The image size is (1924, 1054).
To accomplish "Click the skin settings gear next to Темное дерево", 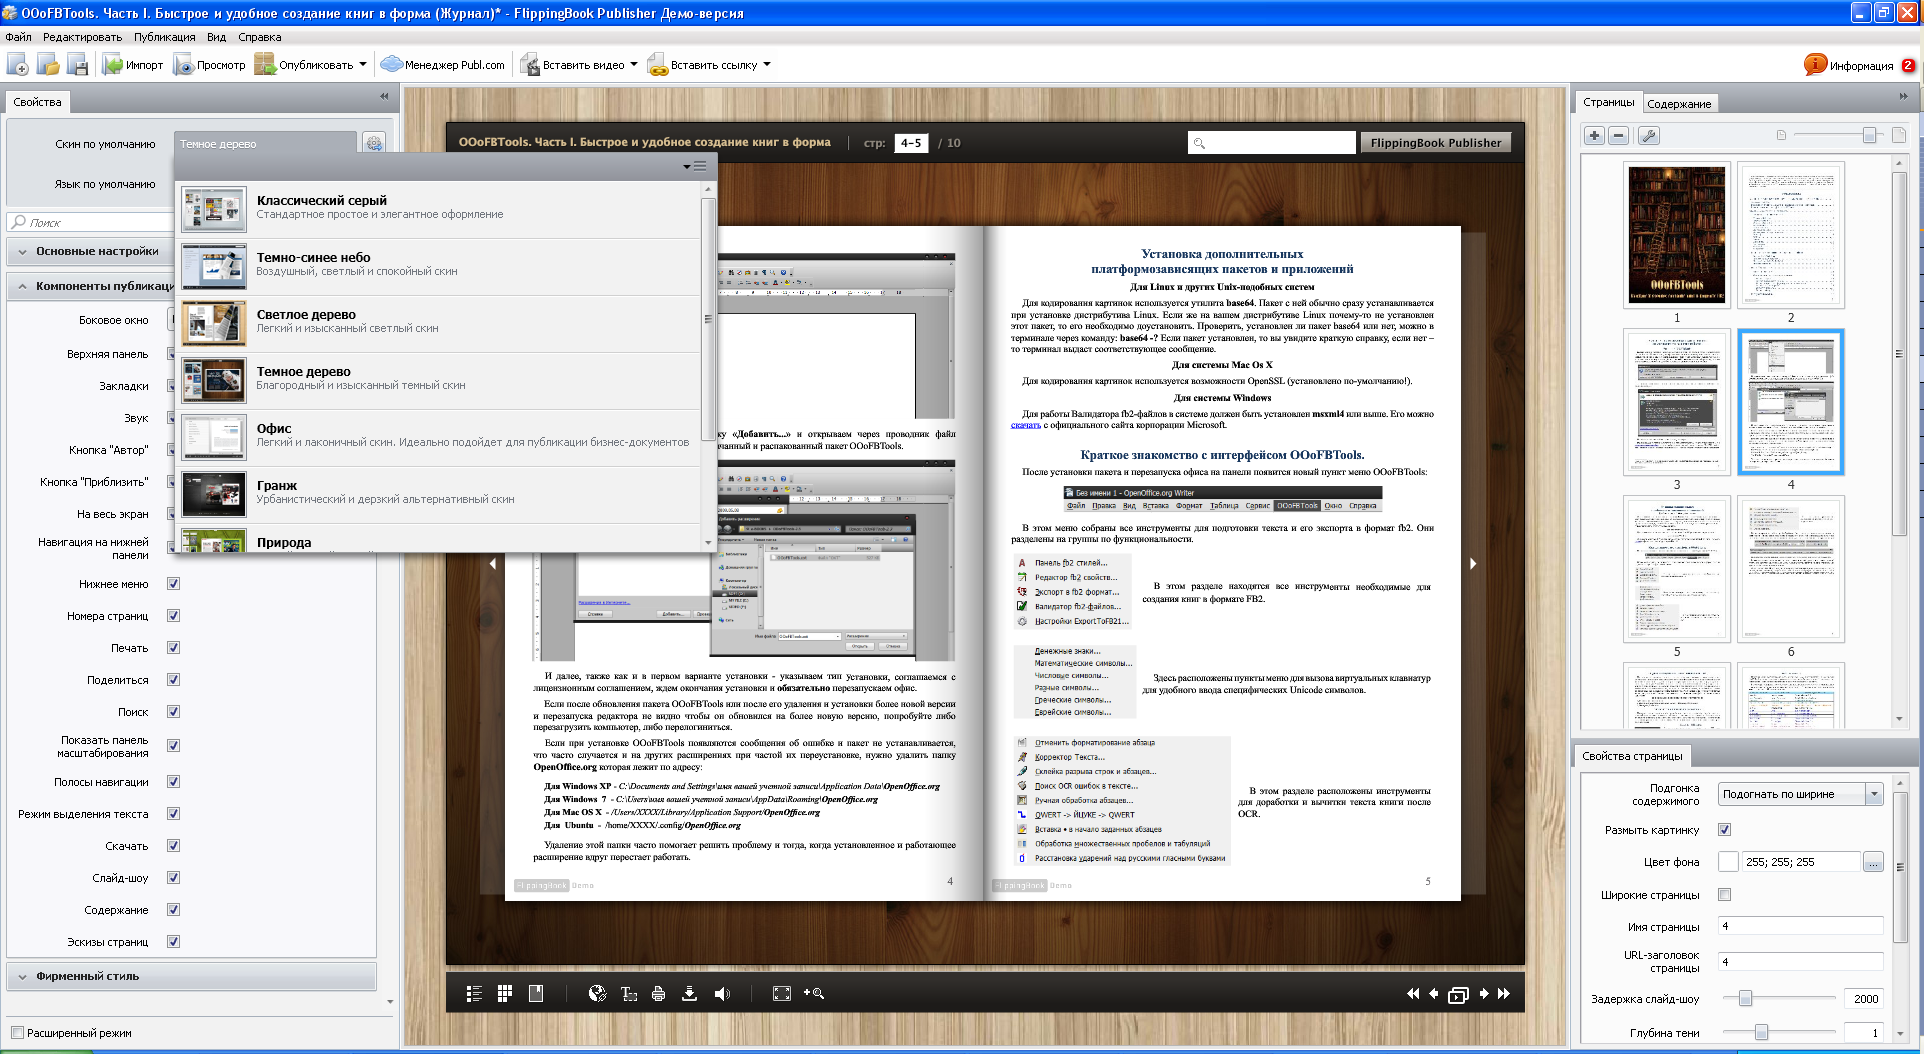I will [x=374, y=144].
